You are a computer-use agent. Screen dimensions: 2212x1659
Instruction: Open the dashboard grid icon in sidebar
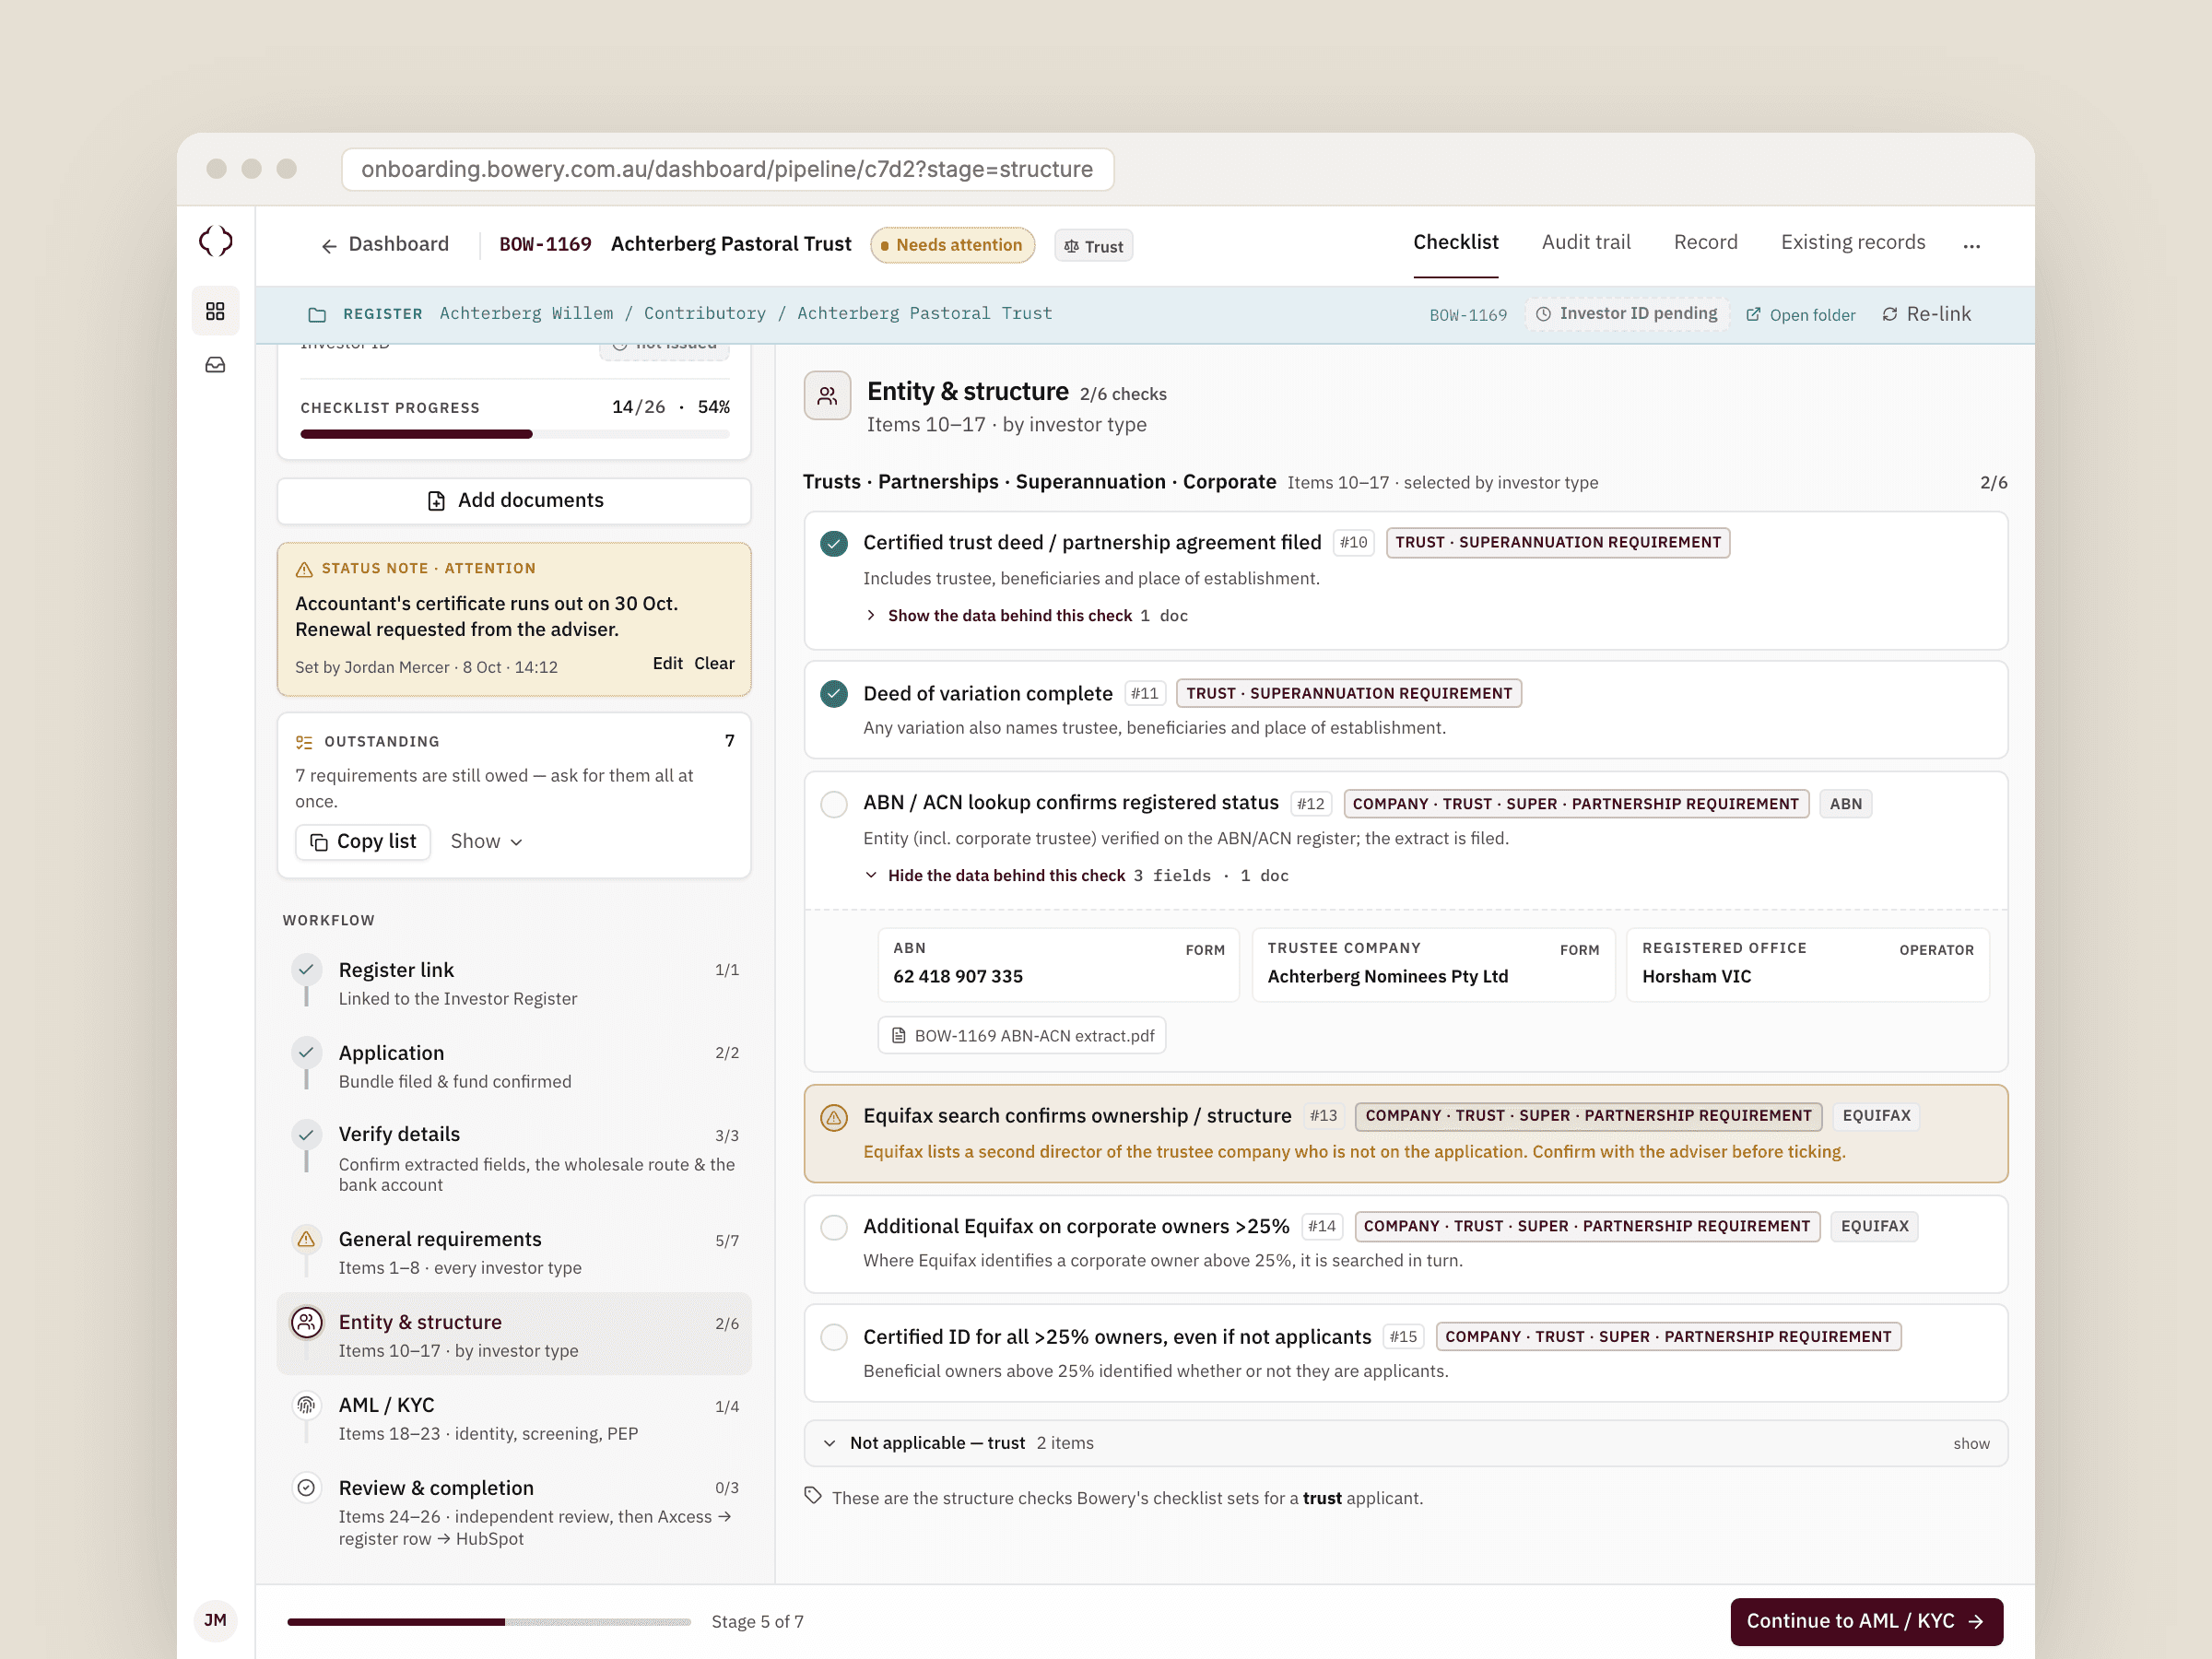click(x=215, y=311)
